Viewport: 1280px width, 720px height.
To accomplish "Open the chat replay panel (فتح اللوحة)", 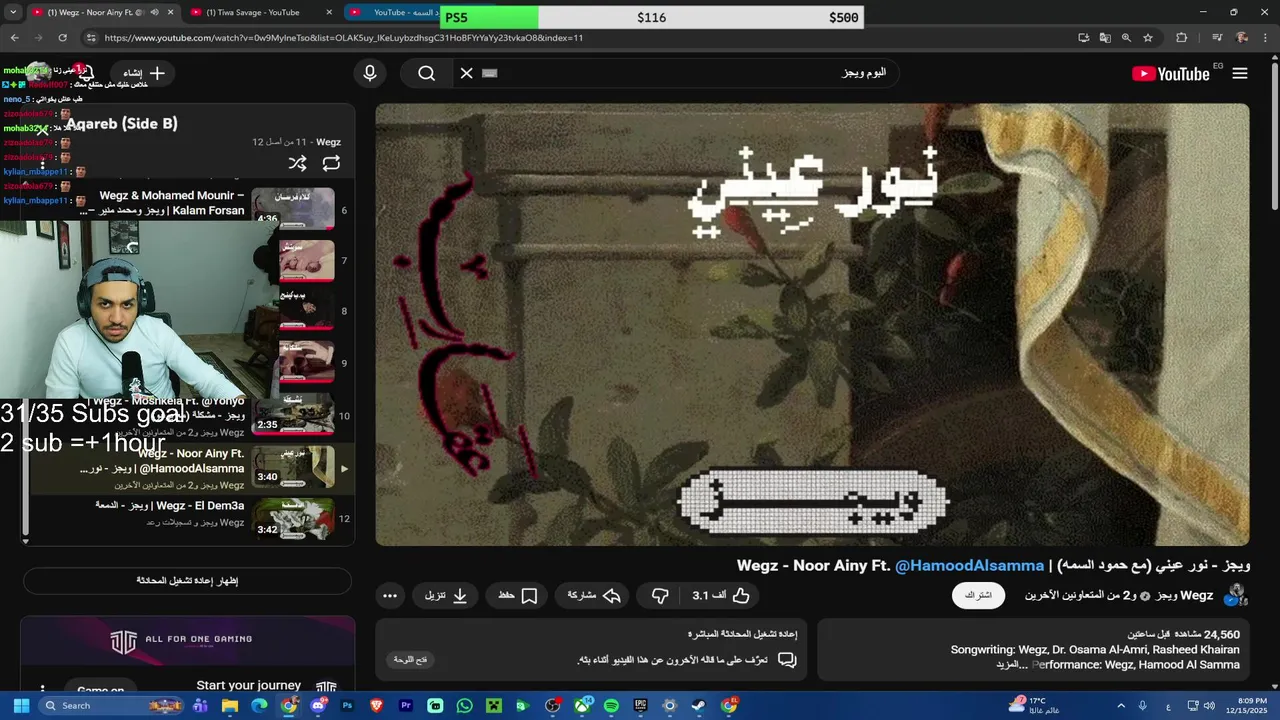I will tap(410, 660).
